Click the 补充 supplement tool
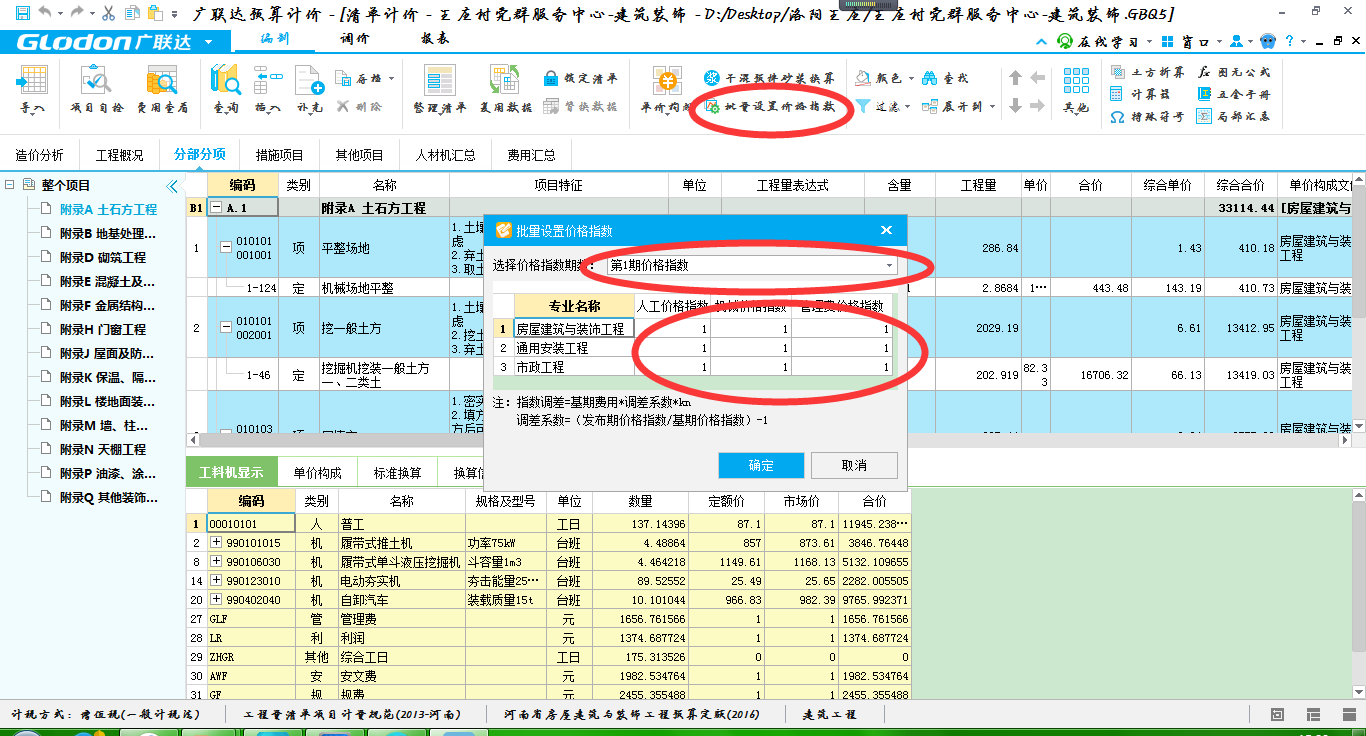1366x736 pixels. tap(310, 89)
